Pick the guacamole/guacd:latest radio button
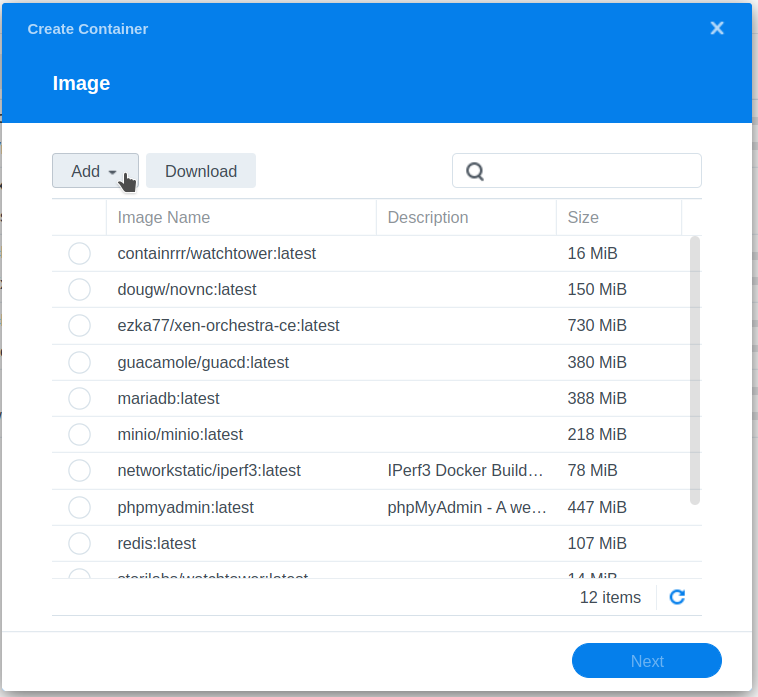The height and width of the screenshot is (697, 758). (x=79, y=362)
